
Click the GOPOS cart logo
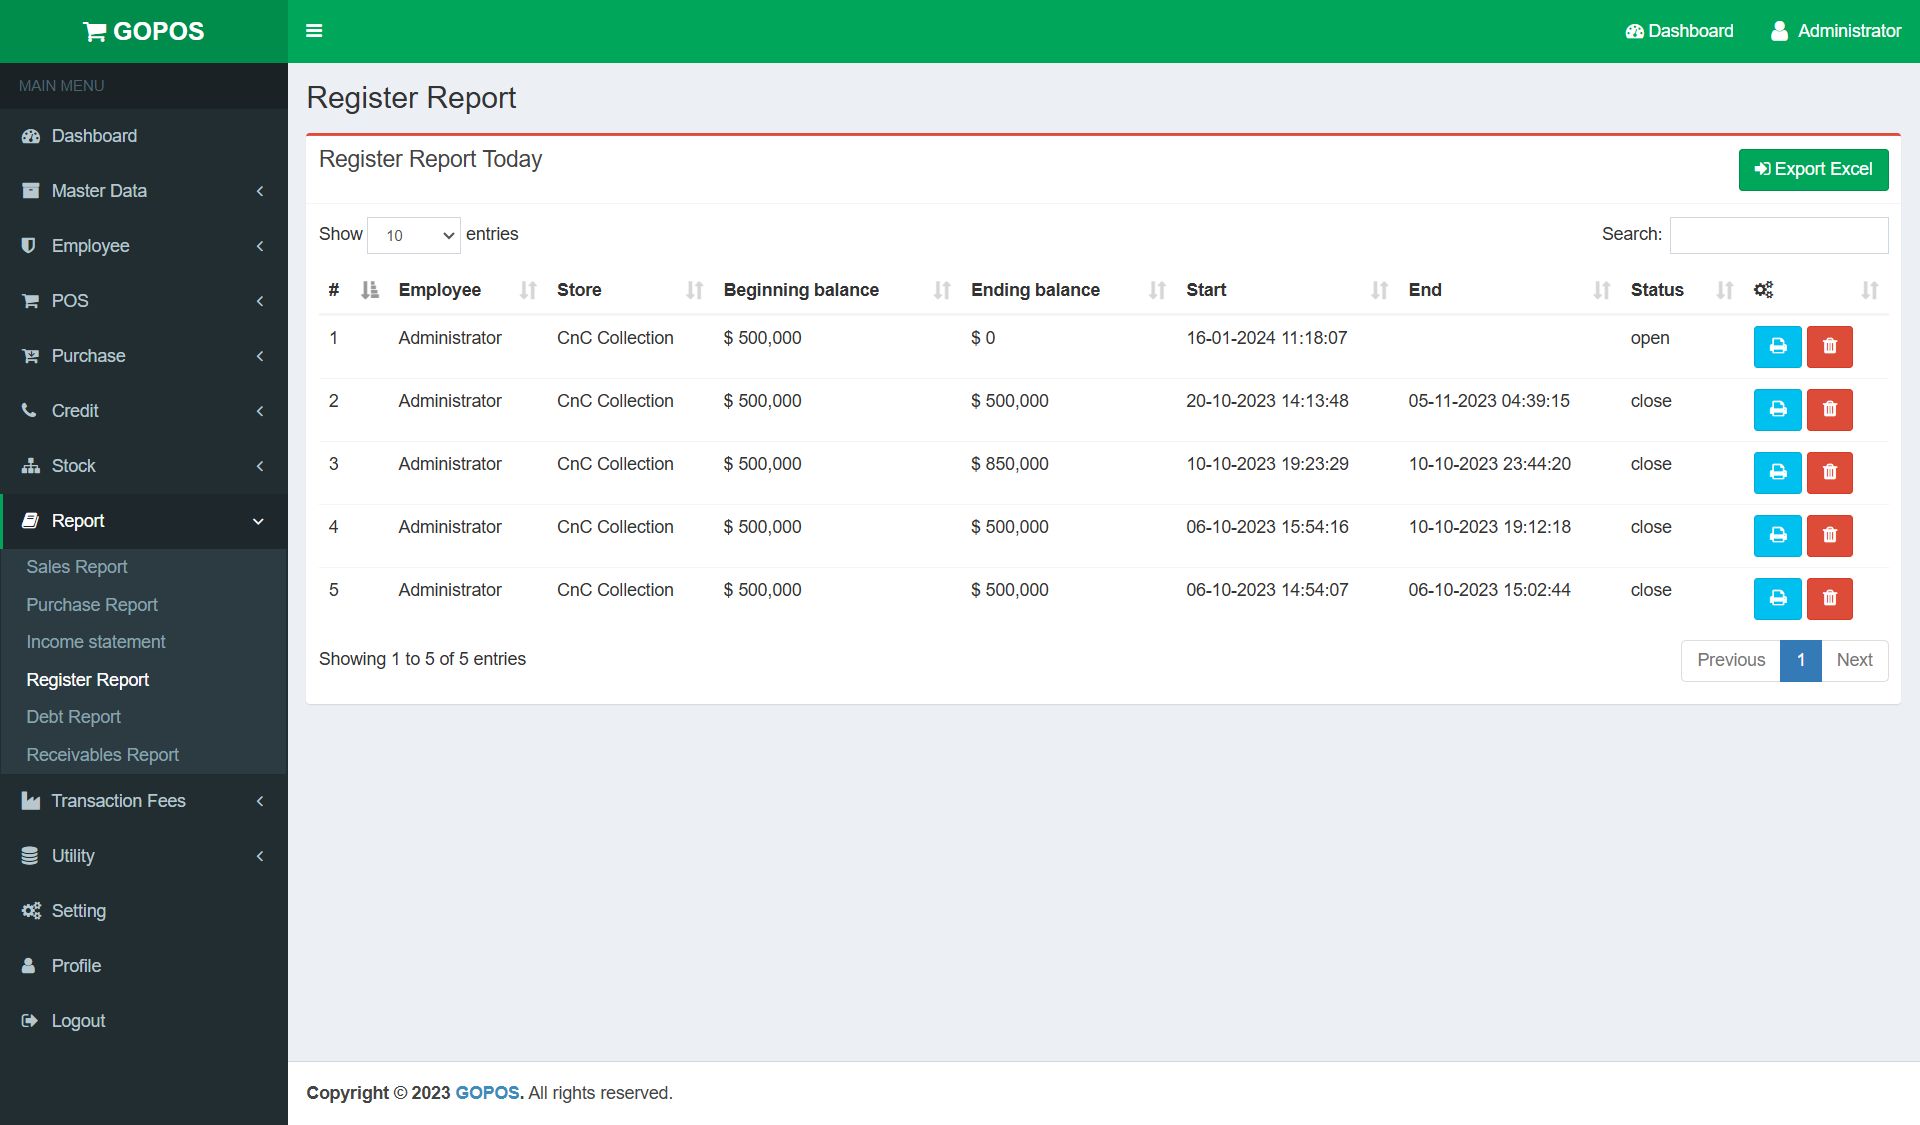(x=143, y=31)
